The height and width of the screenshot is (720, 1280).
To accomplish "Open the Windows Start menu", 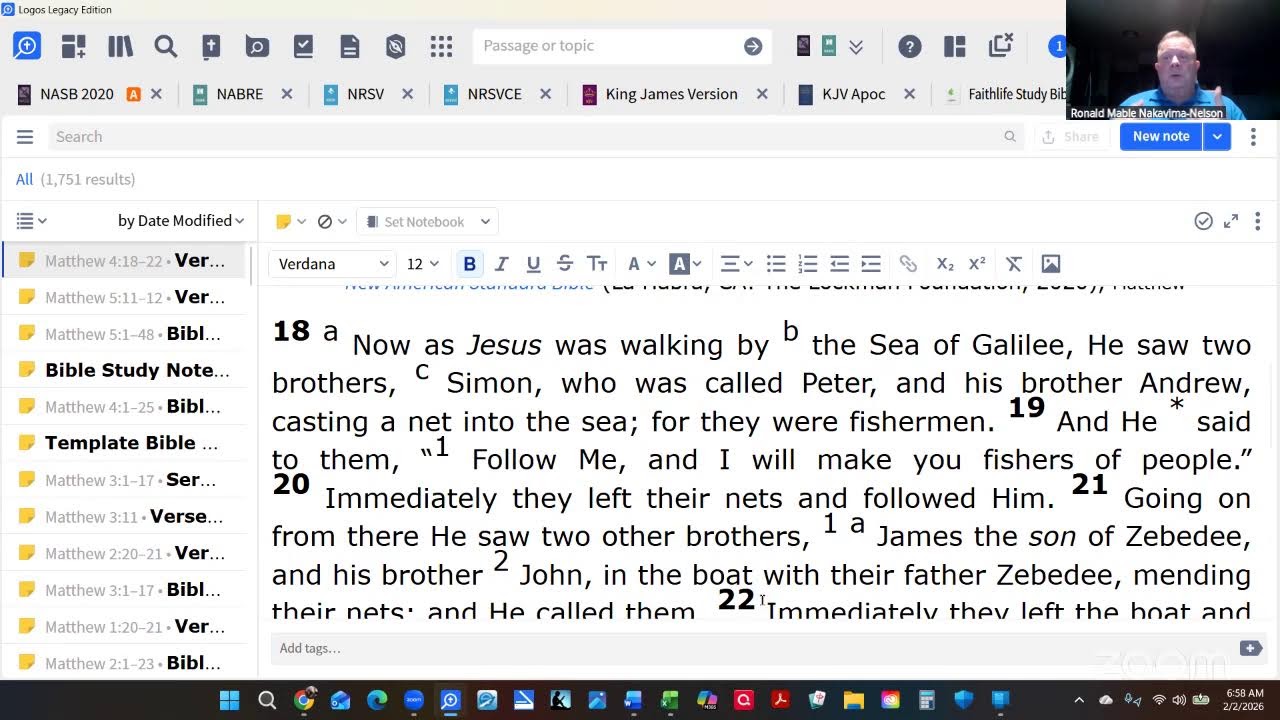I will click(x=229, y=700).
